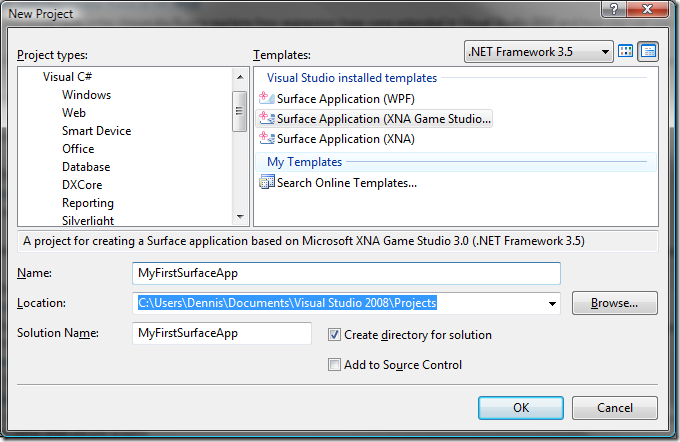680x442 pixels.
Task: Select the Database project type
Action: (x=86, y=167)
